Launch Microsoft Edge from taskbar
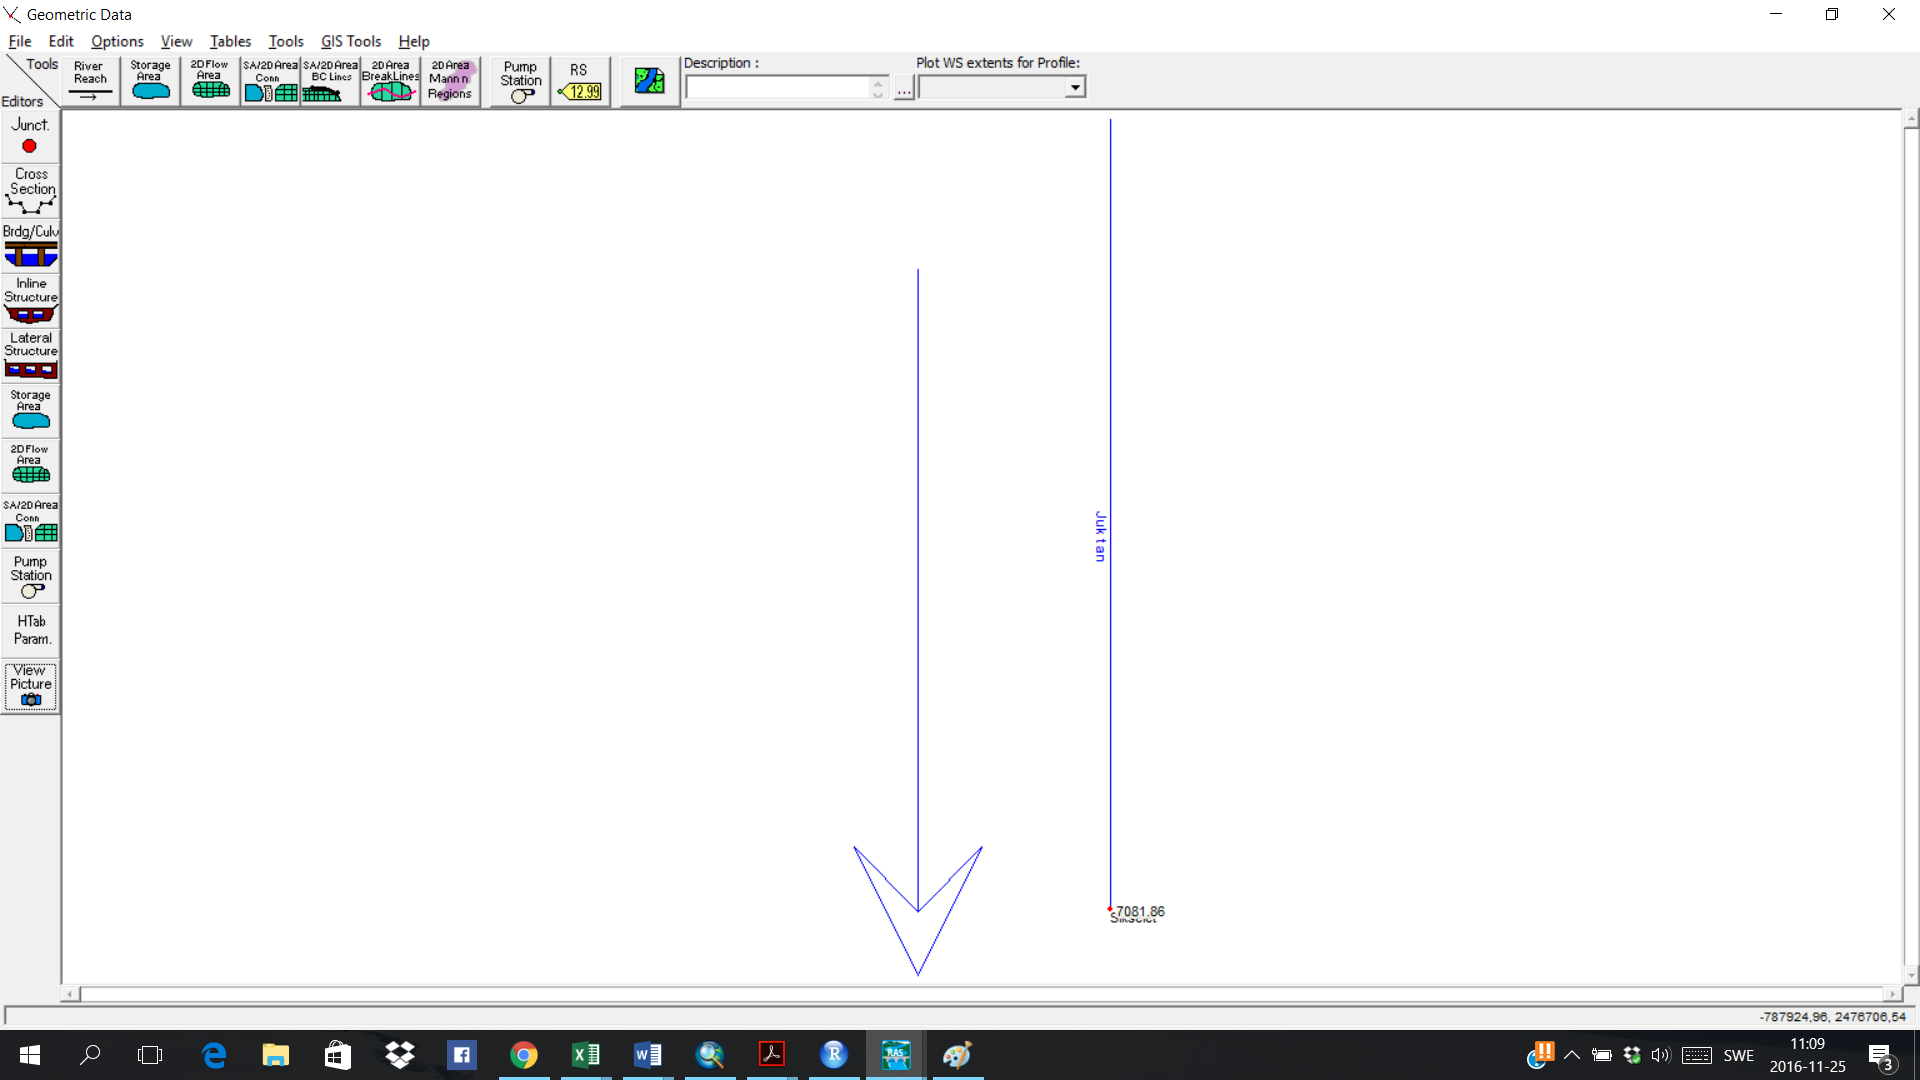Screen dimensions: 1920x1080 pos(214,1055)
